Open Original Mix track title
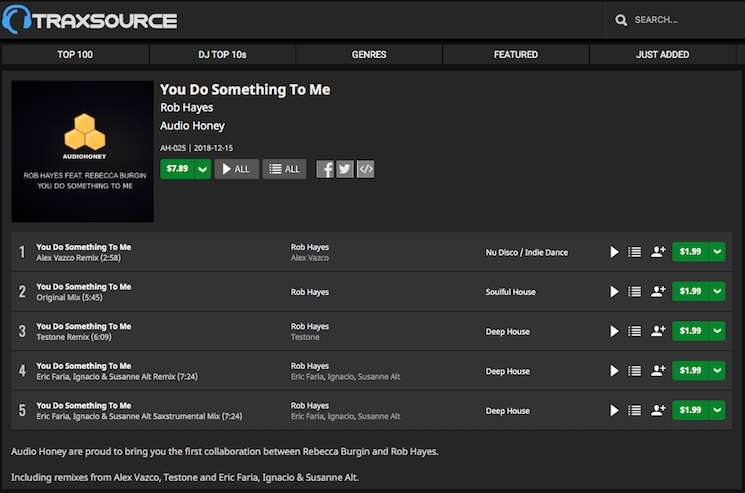Viewport: 745px width, 493px height. tap(84, 287)
